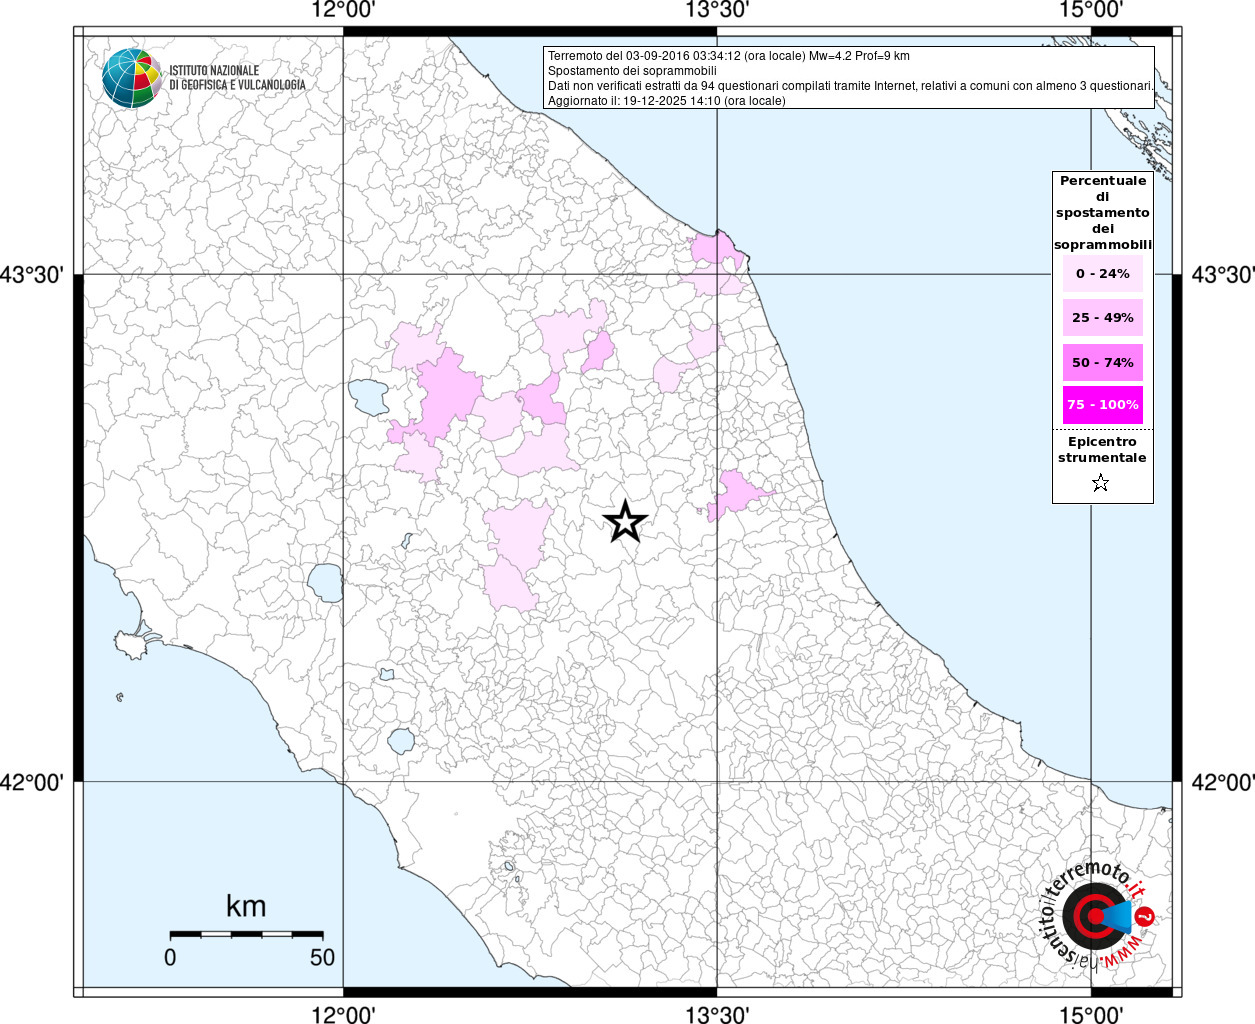1255x1024 pixels.
Task: Click the star symbol in the legend
Action: coord(1101,483)
